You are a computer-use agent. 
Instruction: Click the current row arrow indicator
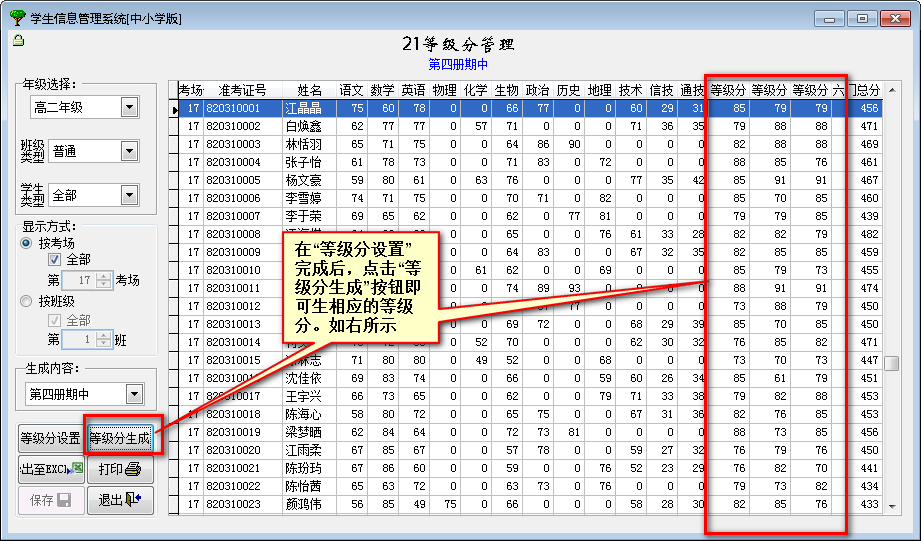click(175, 109)
